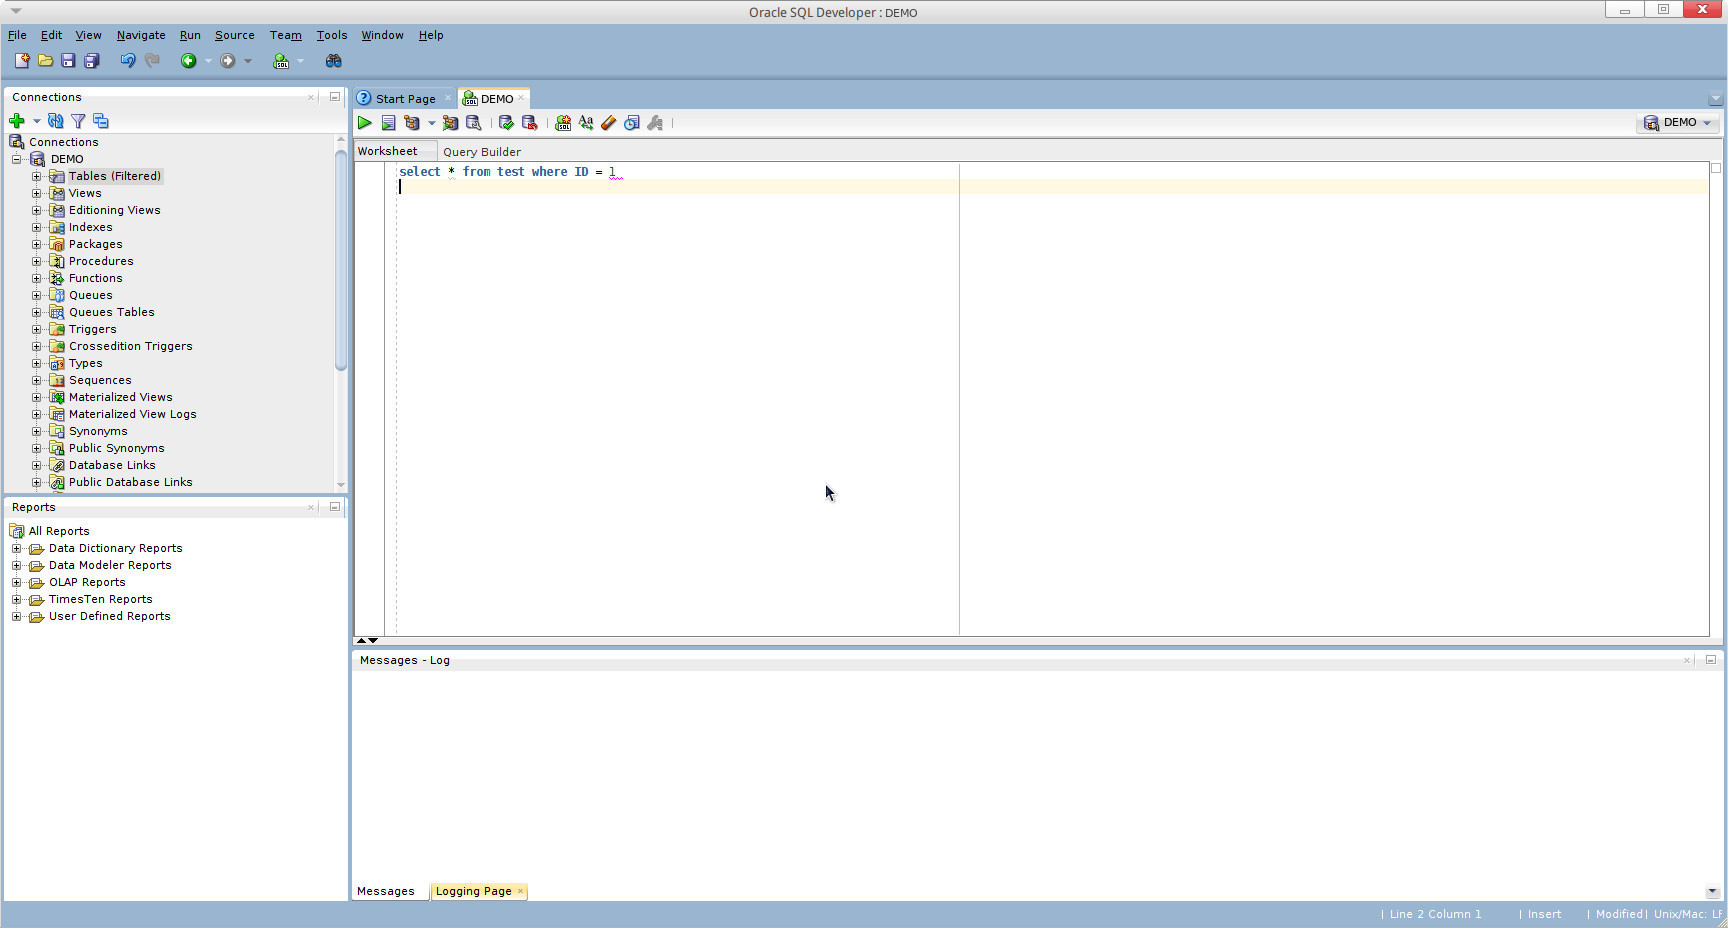This screenshot has width=1728, height=928.
Task: Refresh connections with the refresh icon
Action: (56, 121)
